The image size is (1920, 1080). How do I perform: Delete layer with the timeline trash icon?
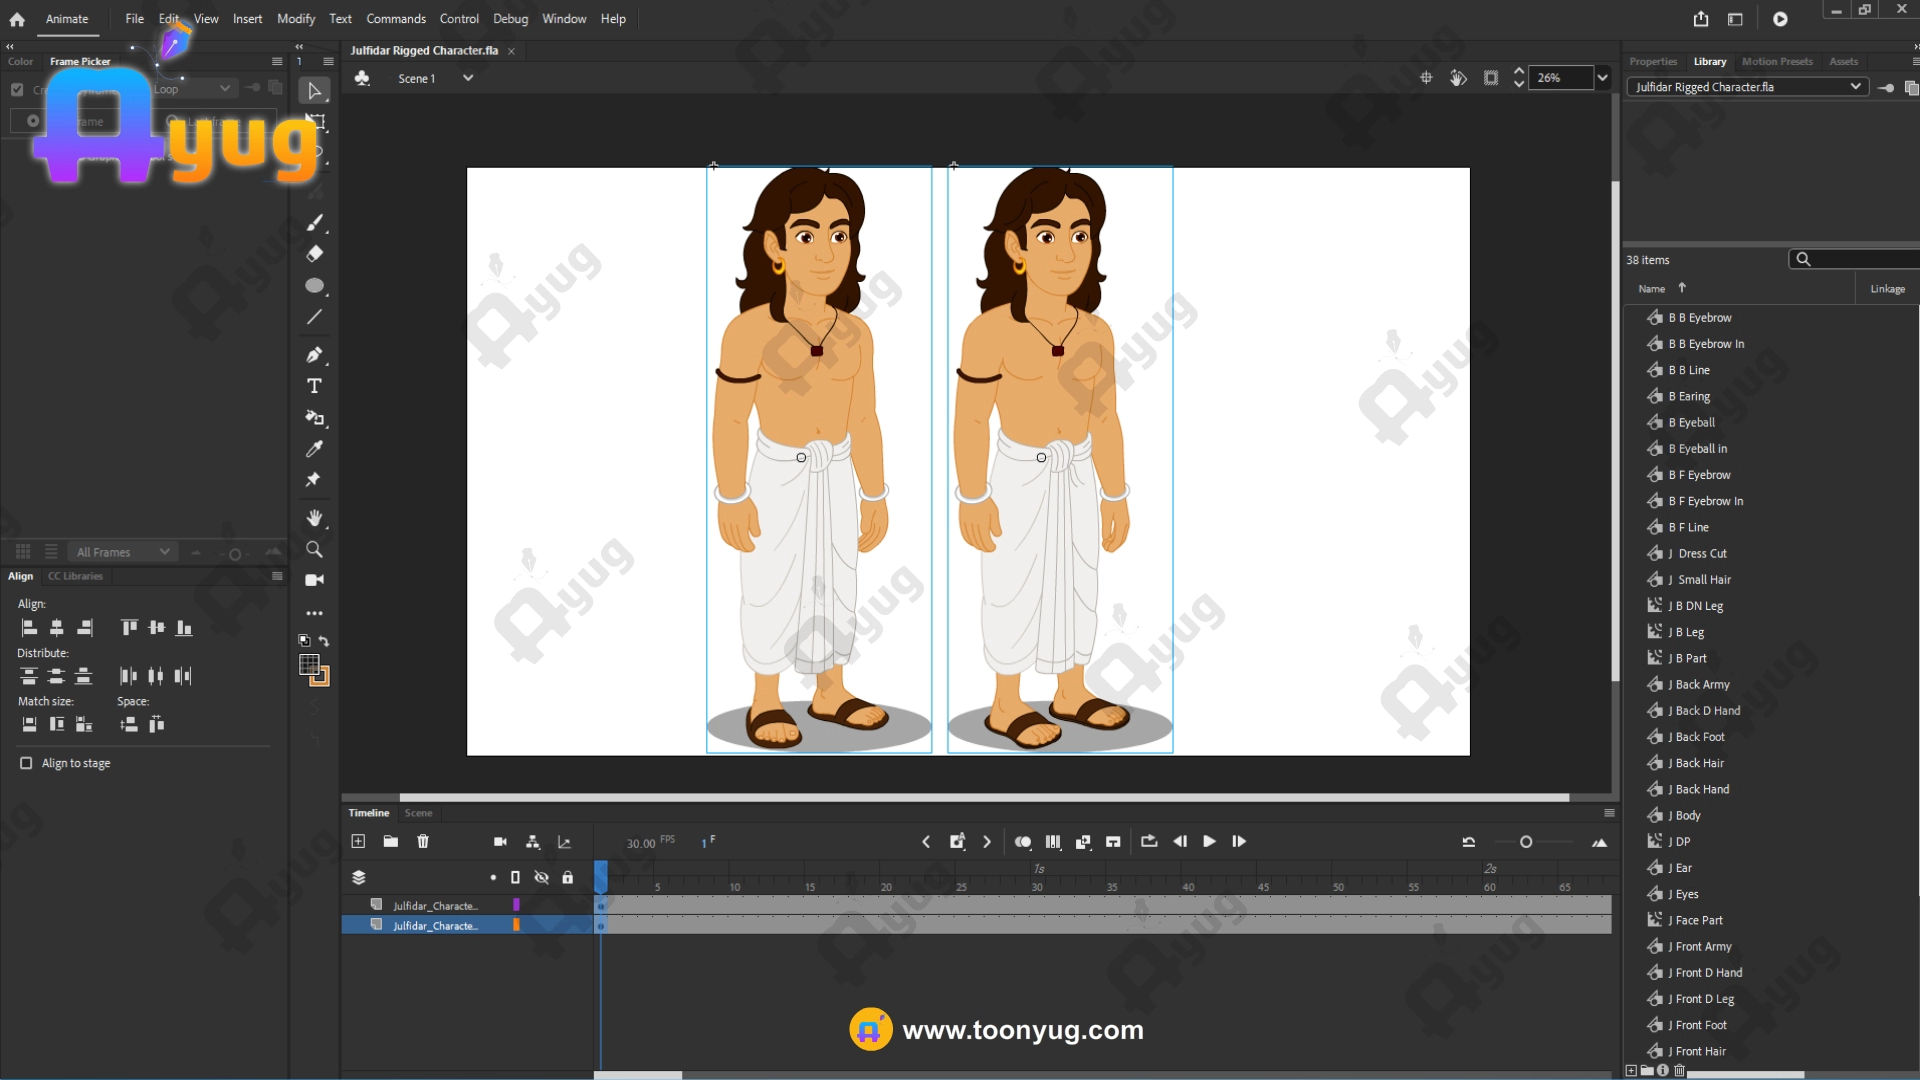(423, 842)
